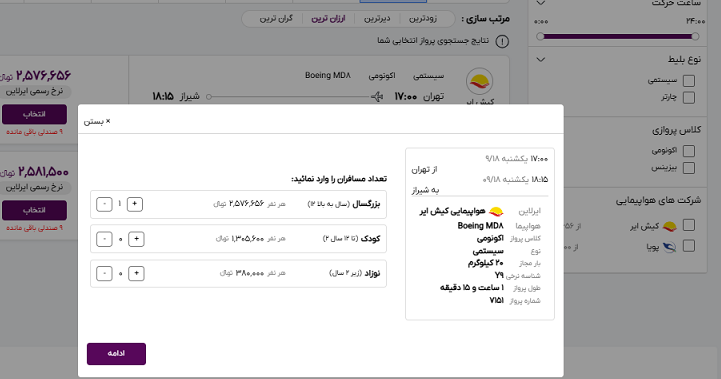This screenshot has width=721, height=379.
Task: Click the ادامه continue button
Action: coord(116,354)
